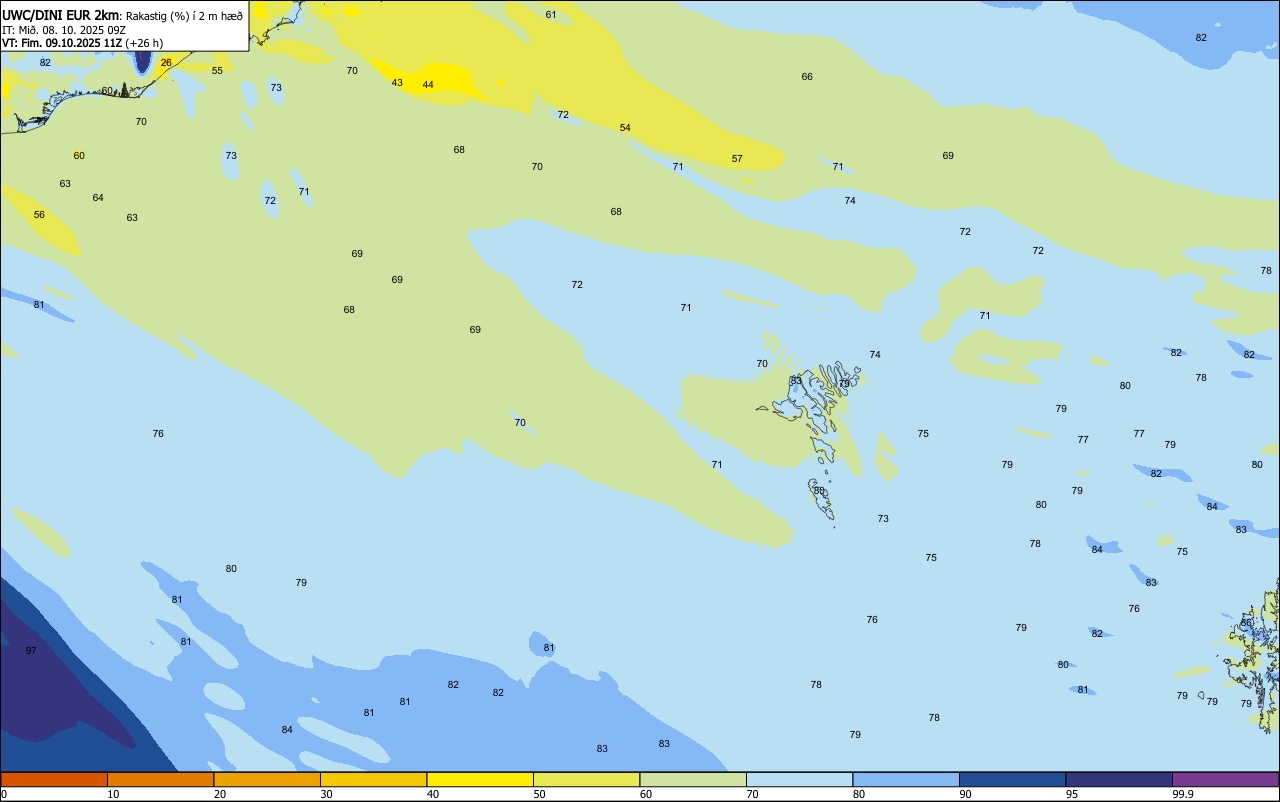Click the '30' legend tick label
The image size is (1280, 802).
pos(327,794)
